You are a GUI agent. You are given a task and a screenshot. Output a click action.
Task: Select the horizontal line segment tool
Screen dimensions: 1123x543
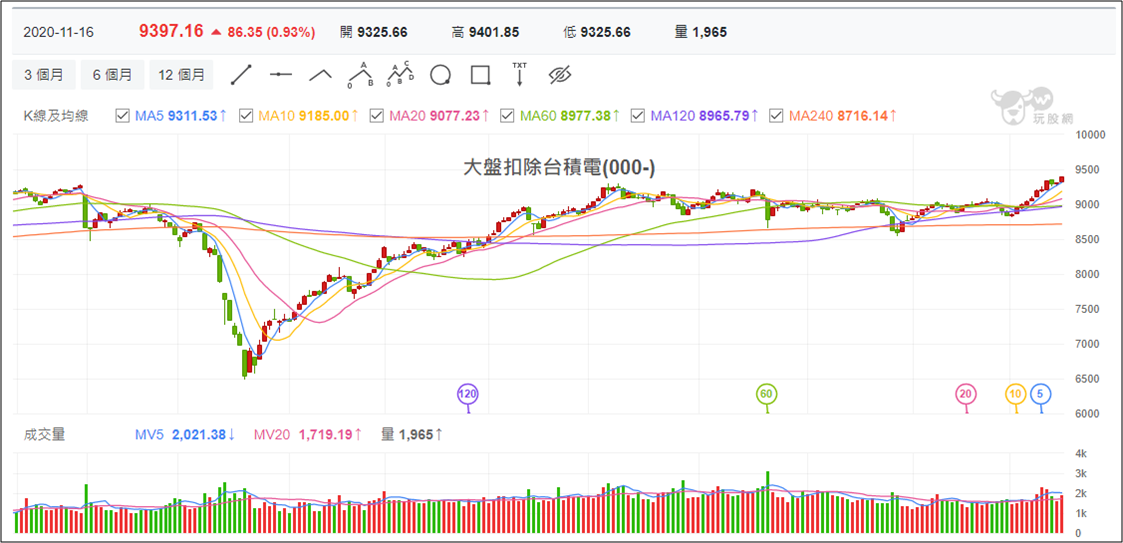click(281, 74)
